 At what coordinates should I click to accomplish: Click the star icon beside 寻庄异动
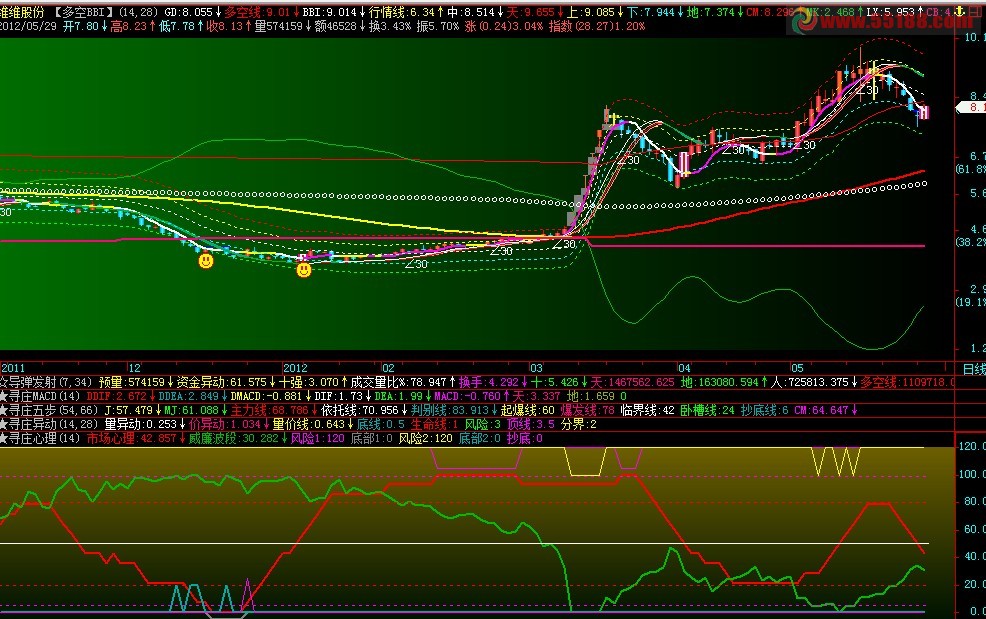tap(3, 424)
